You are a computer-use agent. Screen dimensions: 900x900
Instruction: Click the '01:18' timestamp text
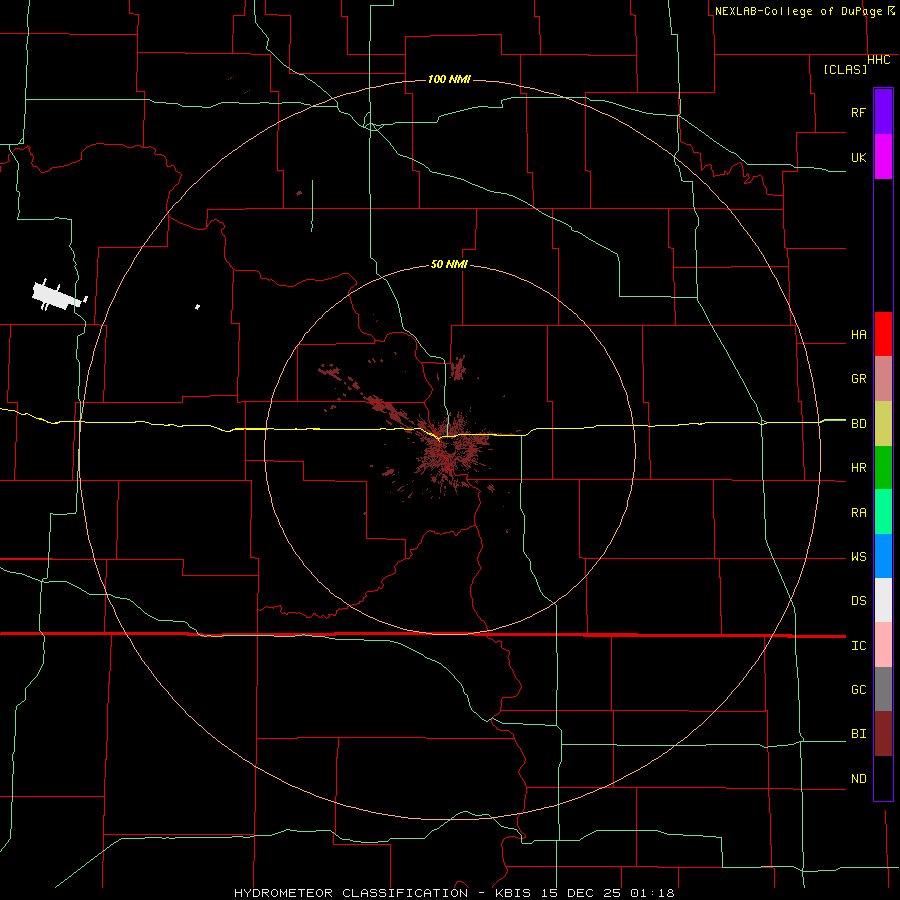tap(652, 893)
